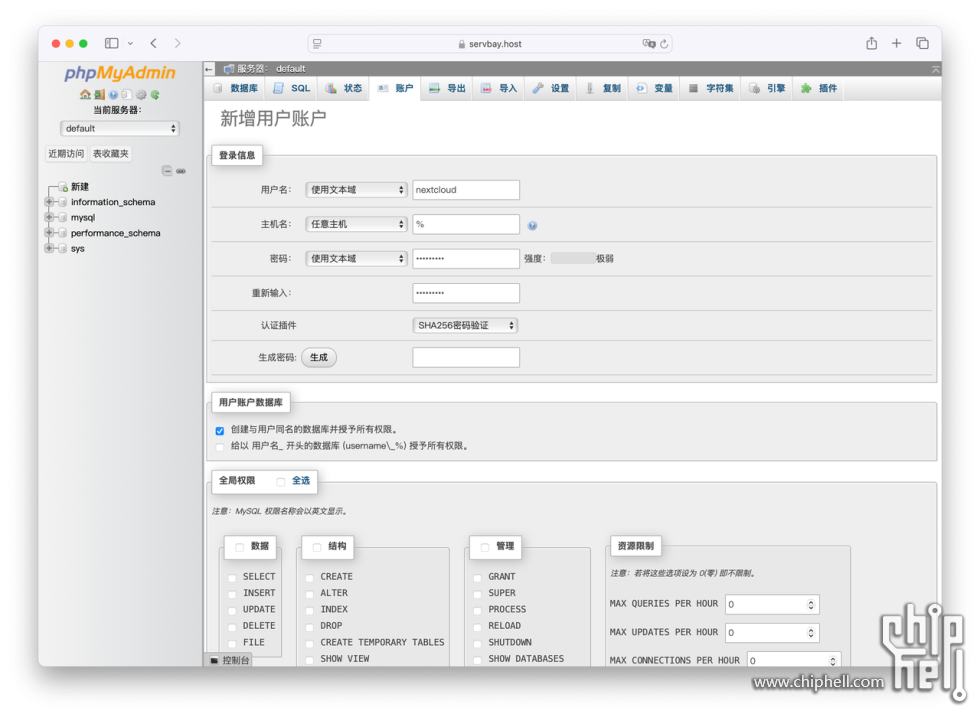Click the 全选 select all link
This screenshot has width=980, height=717.
[301, 481]
